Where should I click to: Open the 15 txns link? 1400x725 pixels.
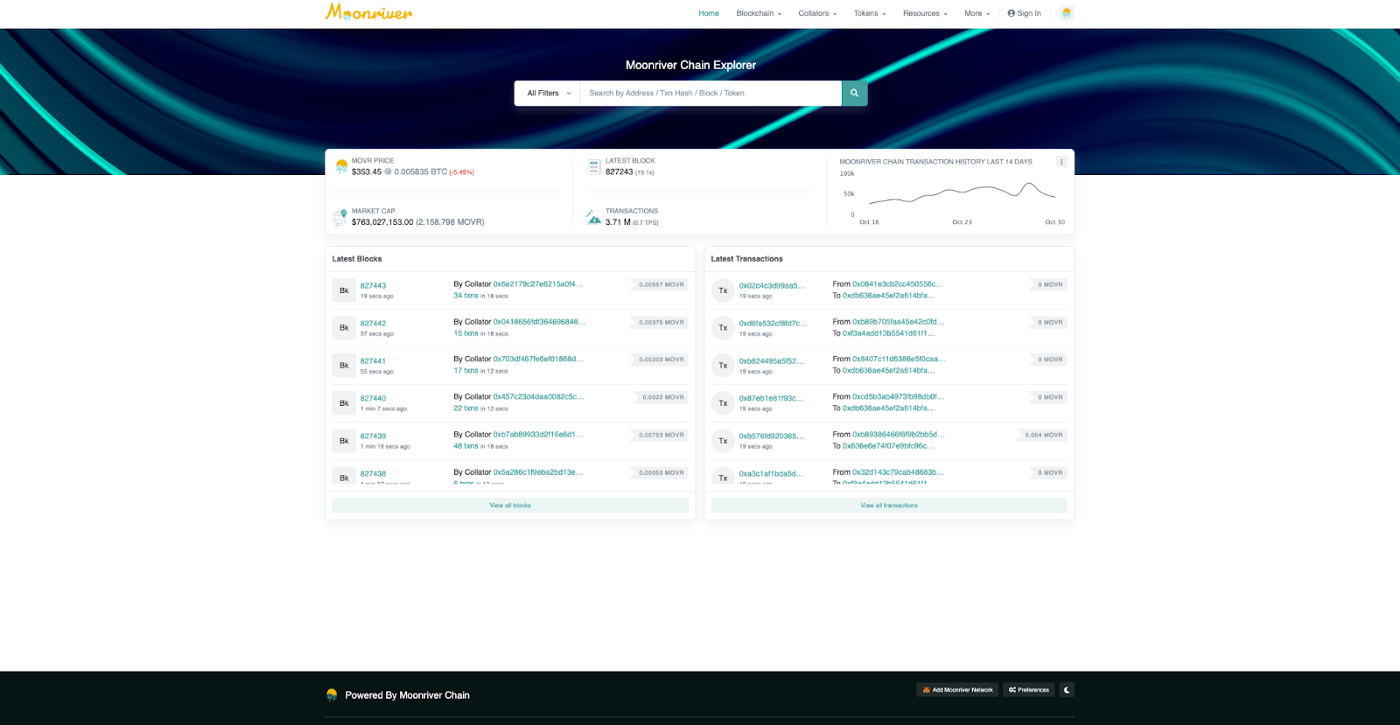(465, 333)
